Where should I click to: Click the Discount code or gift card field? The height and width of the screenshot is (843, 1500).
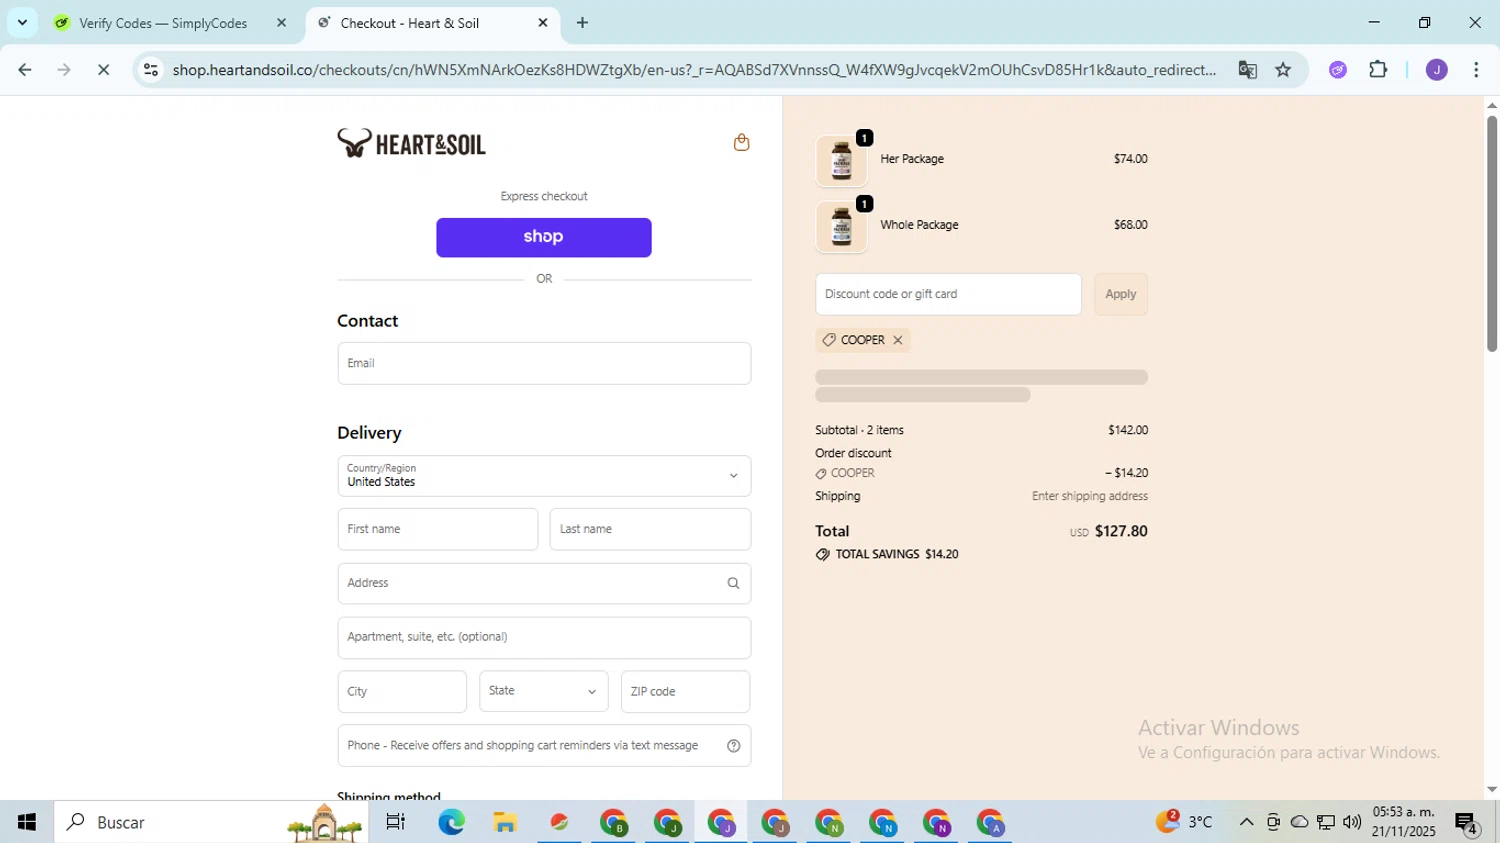(948, 294)
